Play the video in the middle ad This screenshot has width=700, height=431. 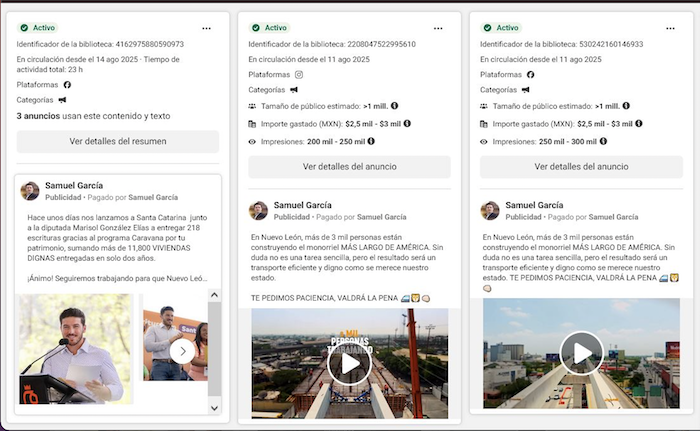(349, 363)
